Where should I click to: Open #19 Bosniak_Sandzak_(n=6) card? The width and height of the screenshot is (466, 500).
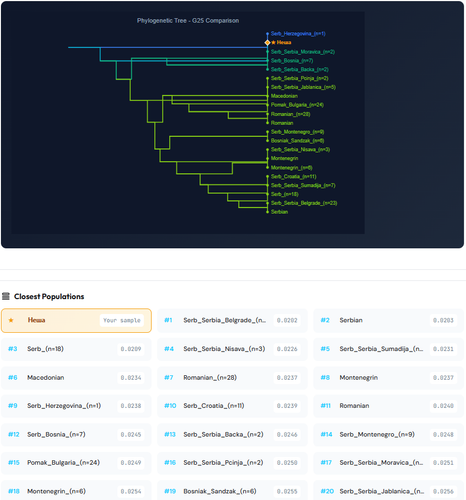pos(232,491)
